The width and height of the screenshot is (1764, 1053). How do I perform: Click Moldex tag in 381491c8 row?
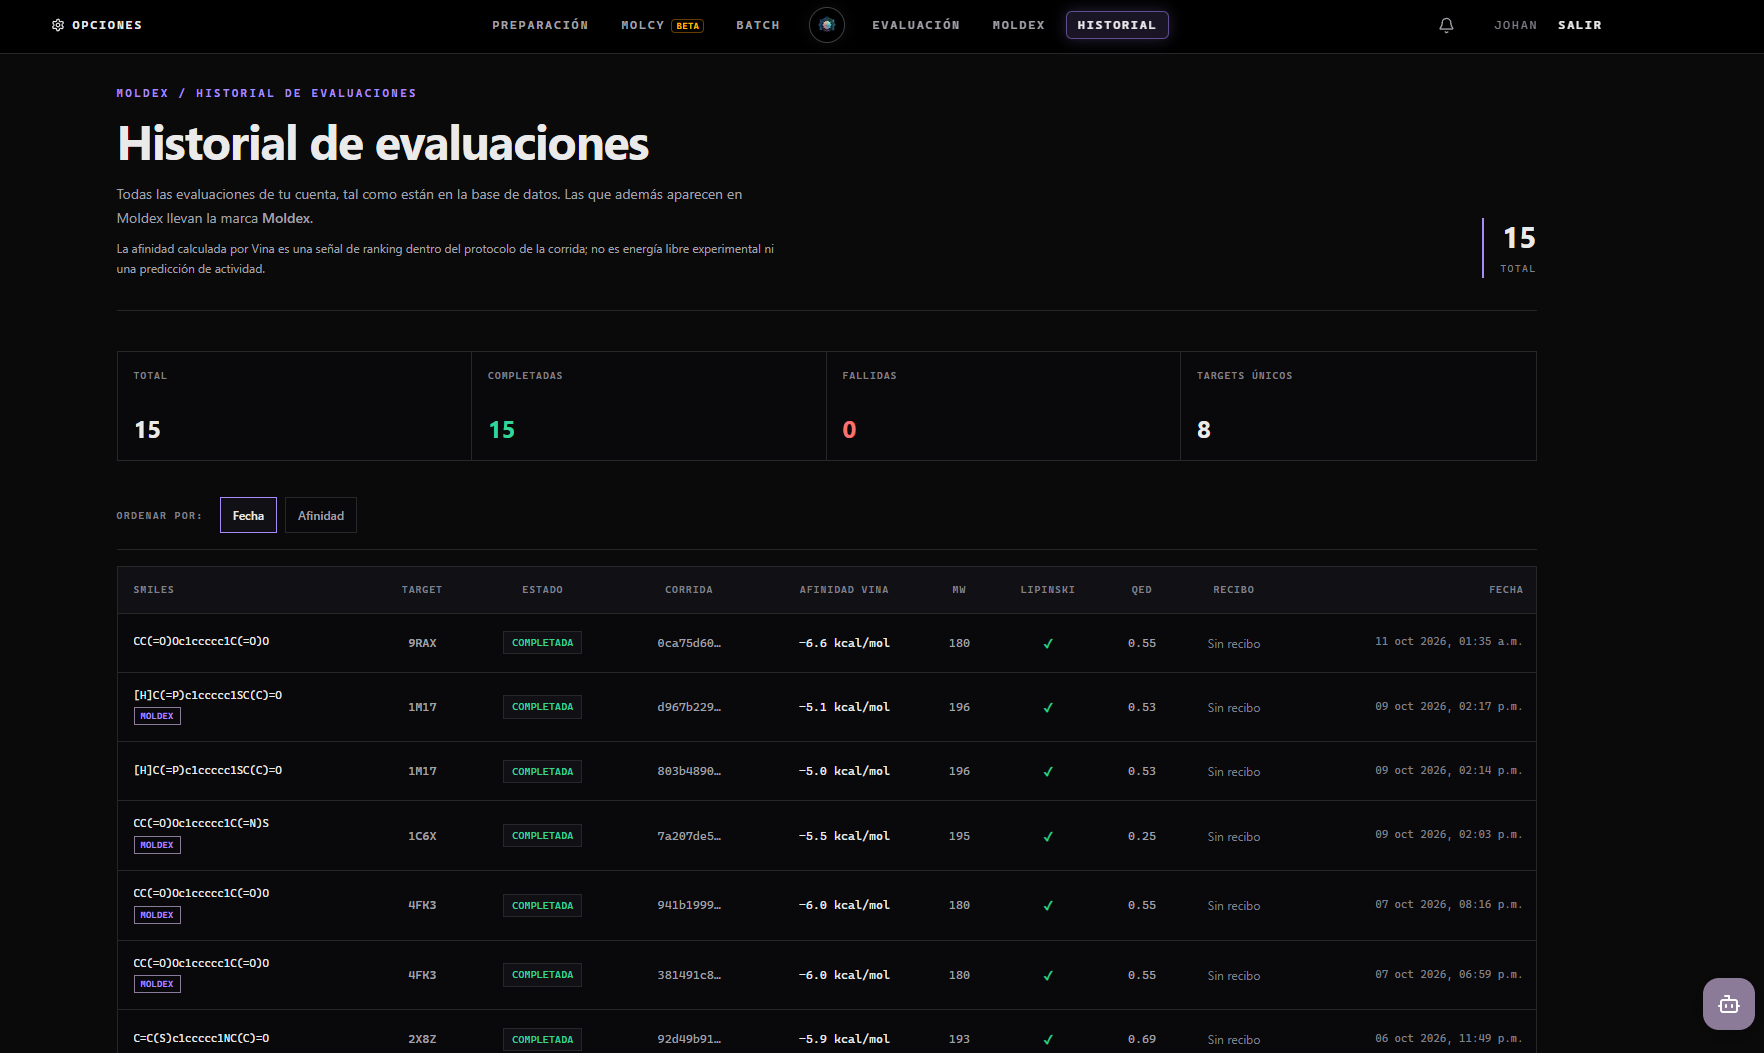157,984
